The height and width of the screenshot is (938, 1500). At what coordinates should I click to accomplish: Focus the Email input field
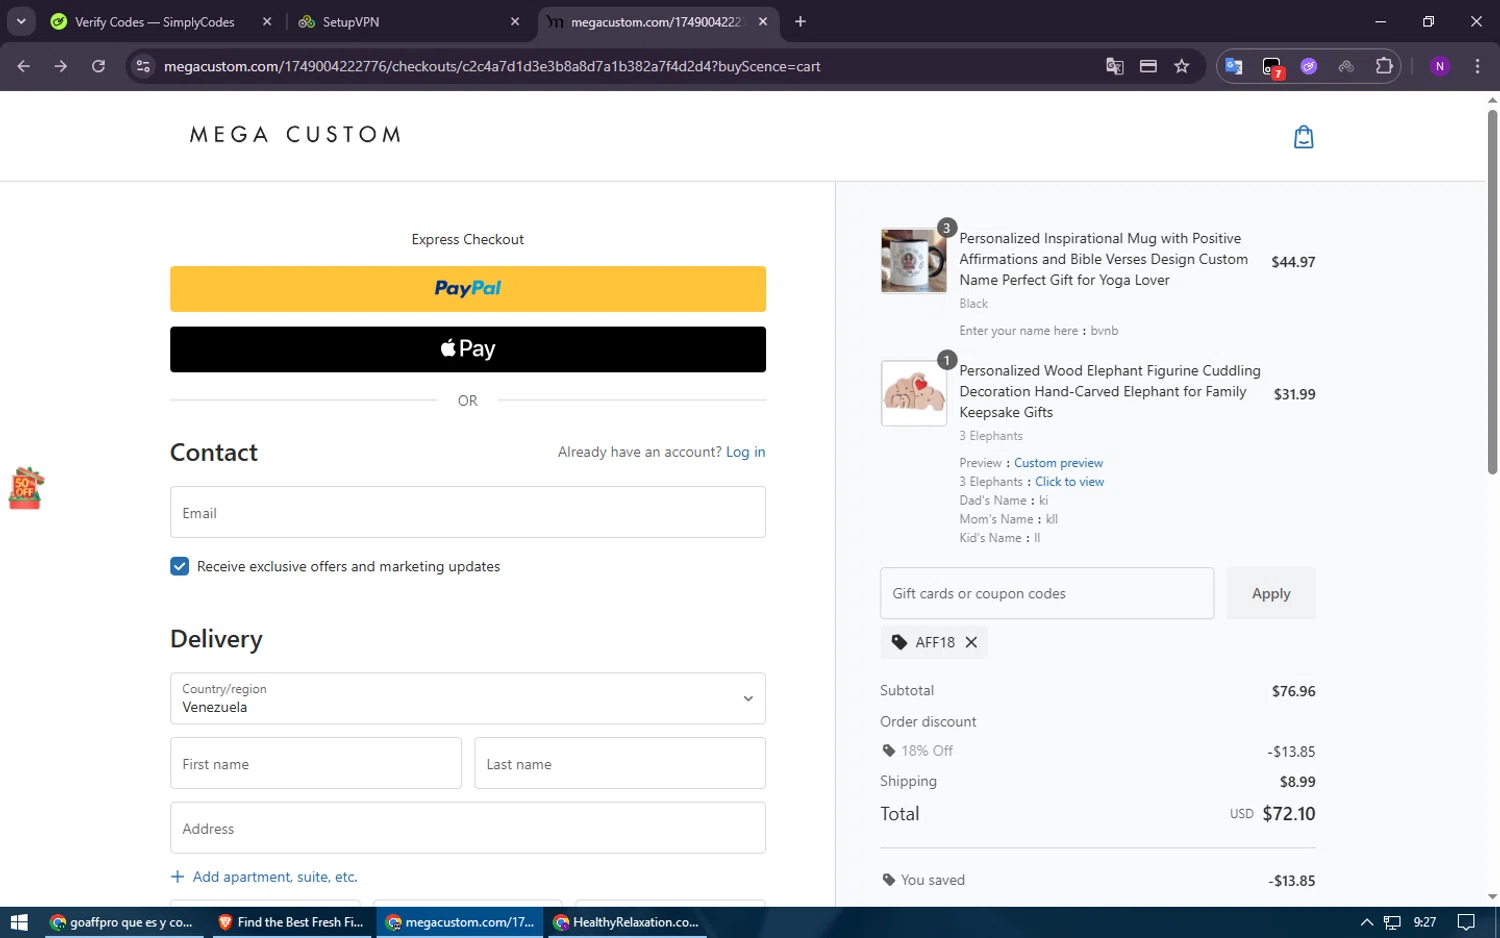coord(468,512)
